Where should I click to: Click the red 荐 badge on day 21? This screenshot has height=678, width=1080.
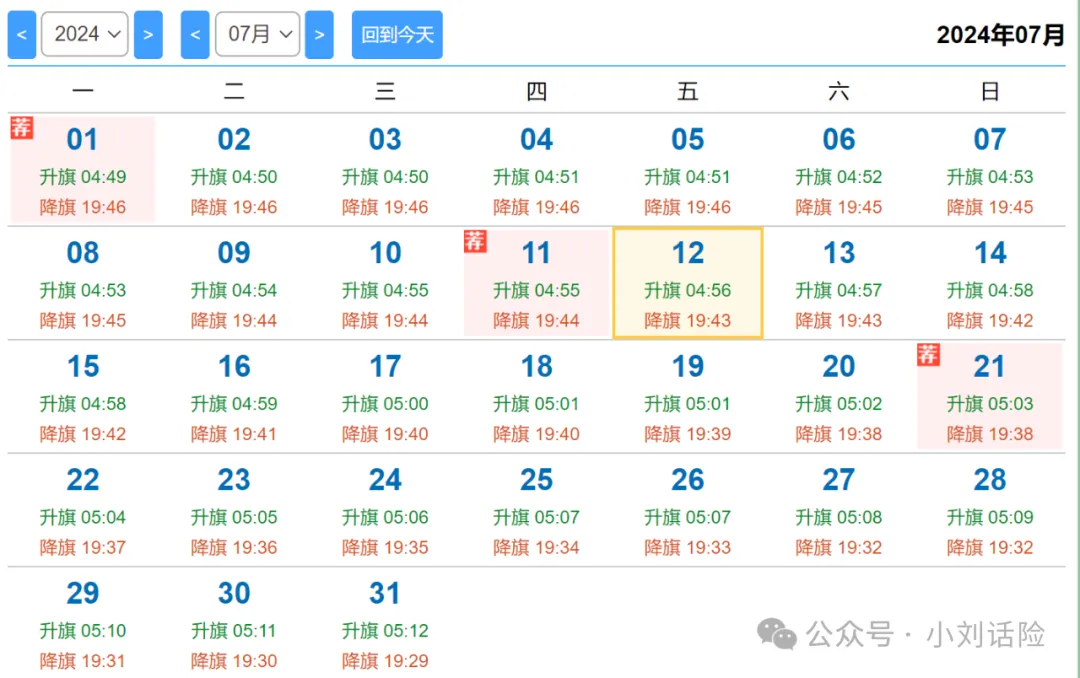tap(929, 354)
